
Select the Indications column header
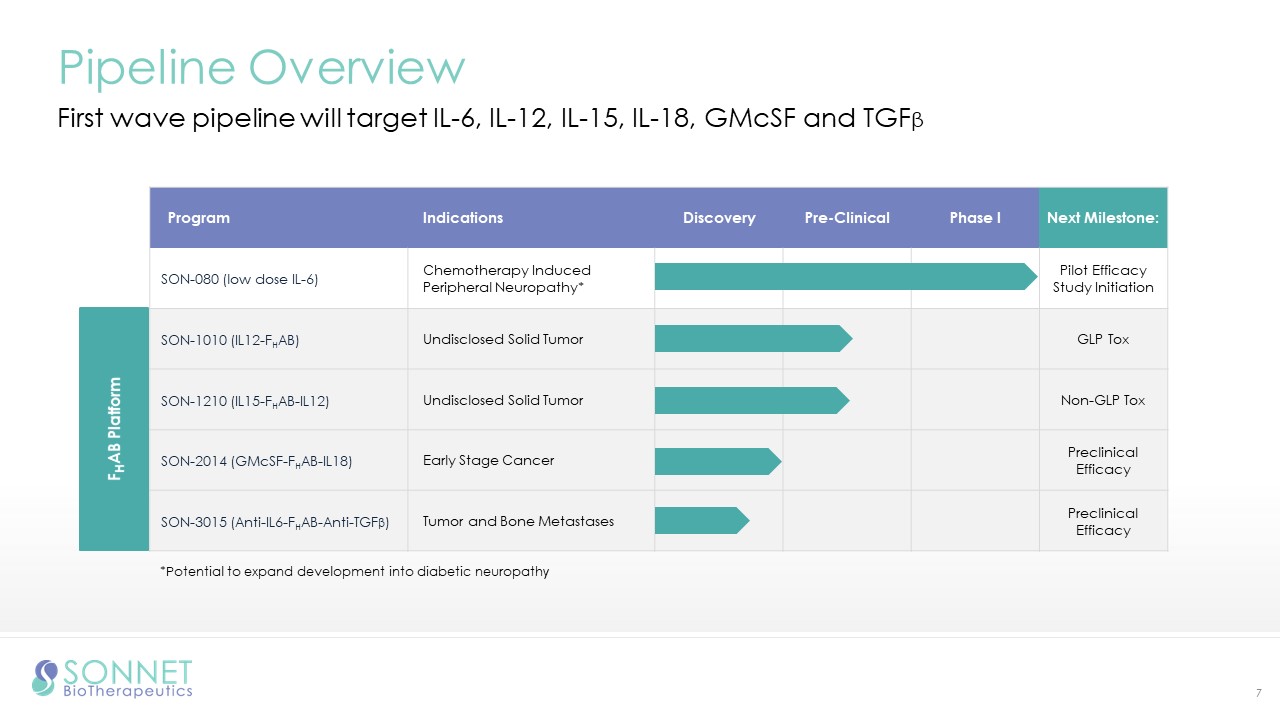tap(462, 218)
